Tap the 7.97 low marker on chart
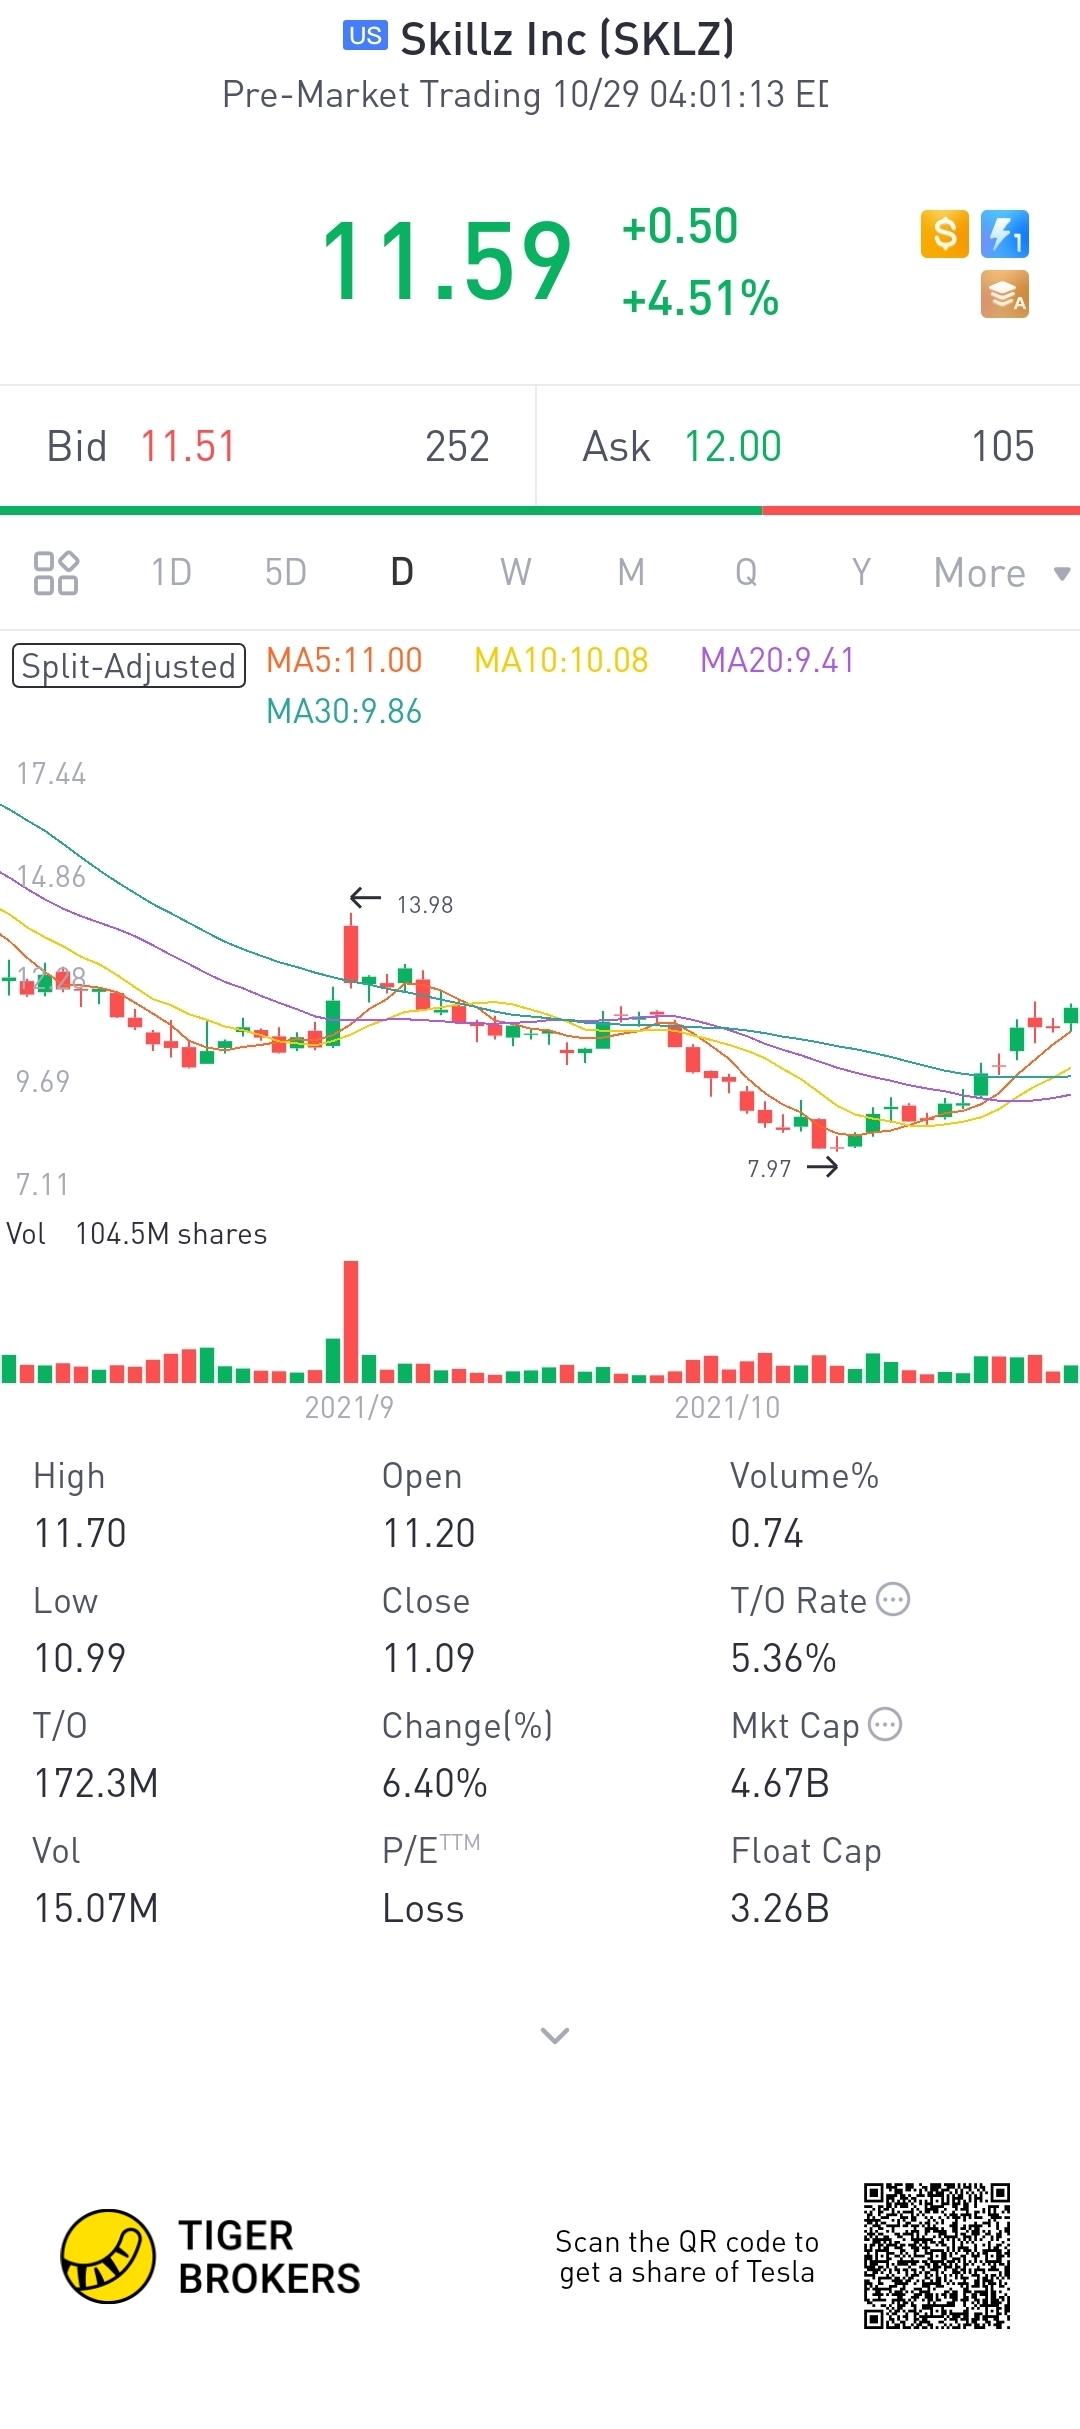 pos(769,1169)
